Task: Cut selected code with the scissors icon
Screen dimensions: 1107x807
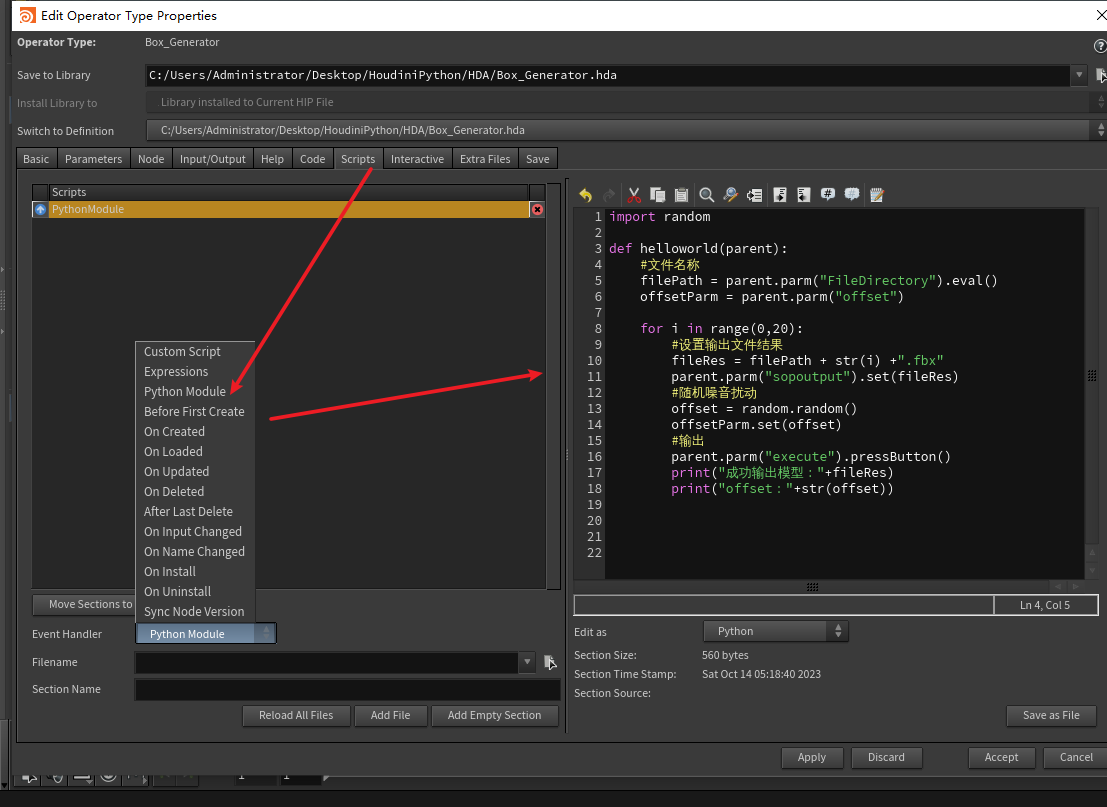Action: click(x=633, y=195)
